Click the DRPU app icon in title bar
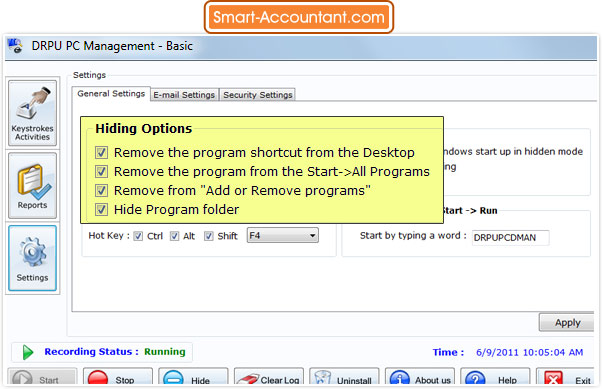 click(15, 46)
